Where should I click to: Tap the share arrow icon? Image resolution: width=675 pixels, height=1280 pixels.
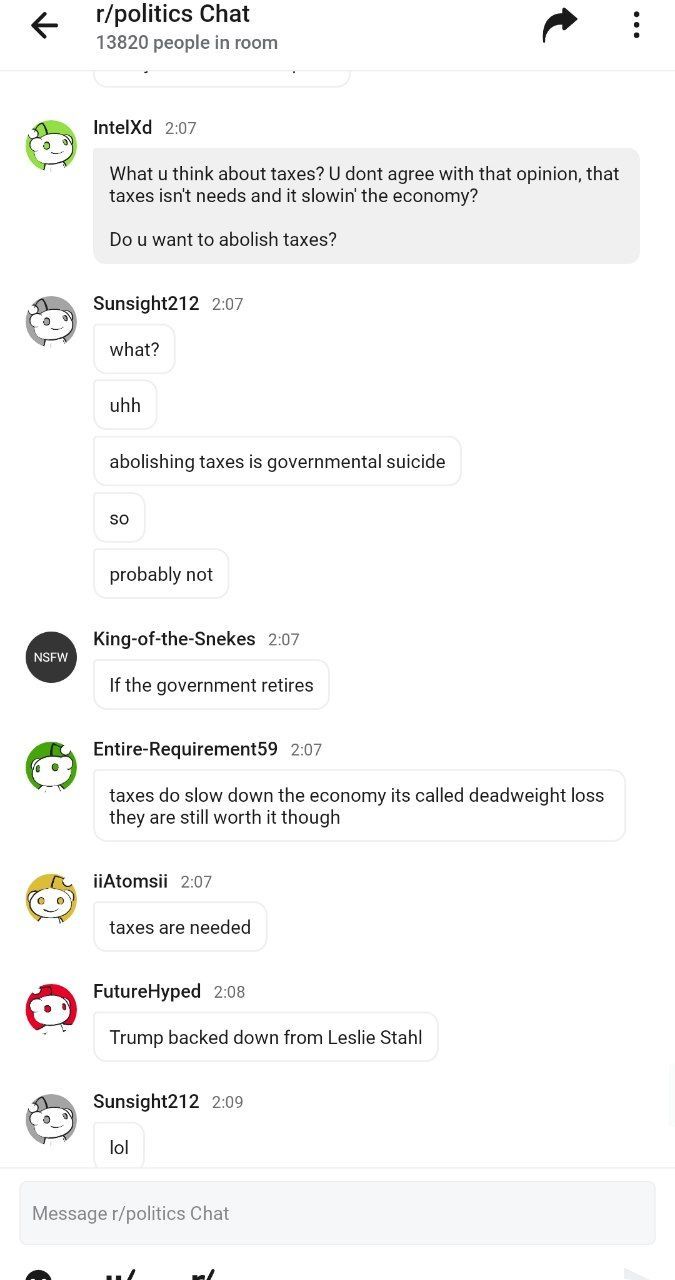point(560,25)
